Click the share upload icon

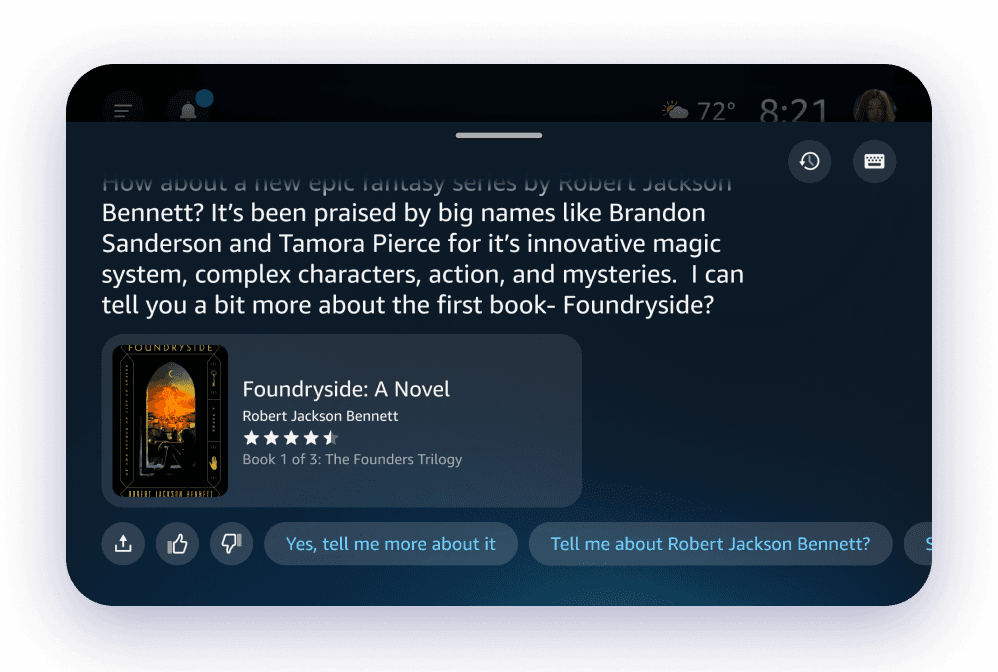123,543
